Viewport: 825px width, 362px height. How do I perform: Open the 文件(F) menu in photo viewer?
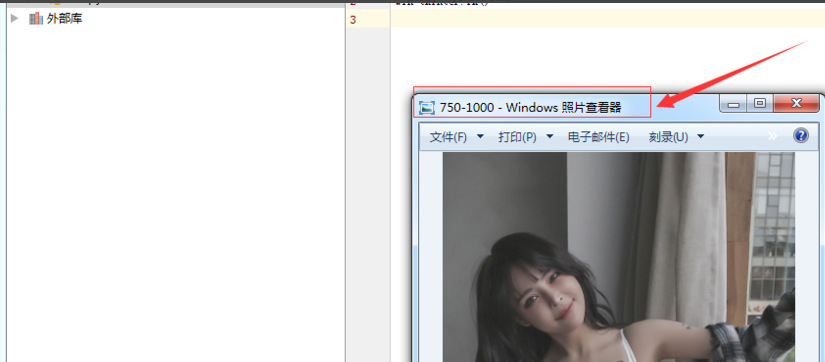pyautogui.click(x=448, y=137)
